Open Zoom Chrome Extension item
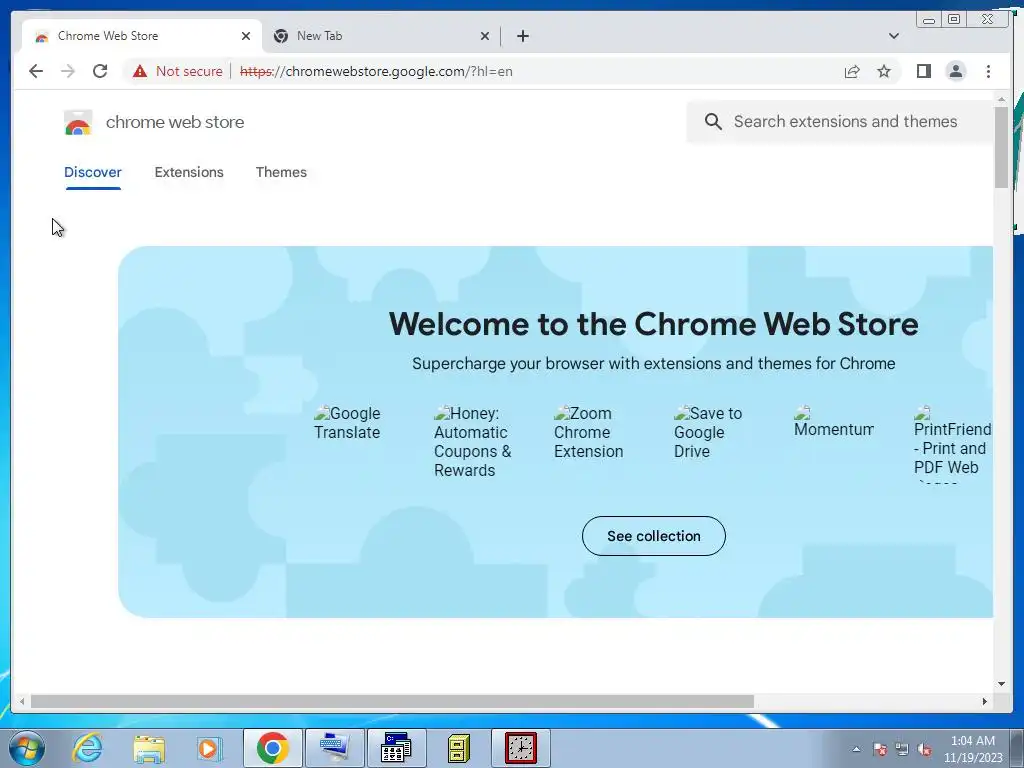The height and width of the screenshot is (768, 1024). pos(588,432)
